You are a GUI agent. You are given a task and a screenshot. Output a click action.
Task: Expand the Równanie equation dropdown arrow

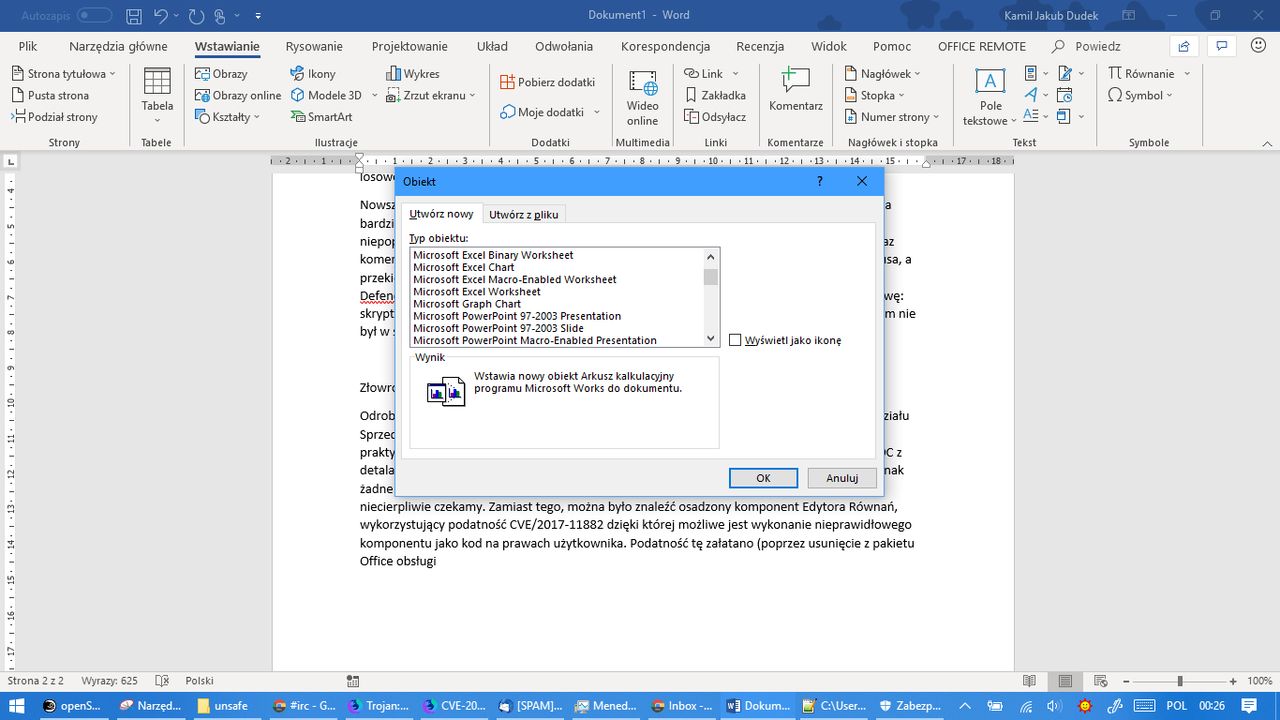1187,74
